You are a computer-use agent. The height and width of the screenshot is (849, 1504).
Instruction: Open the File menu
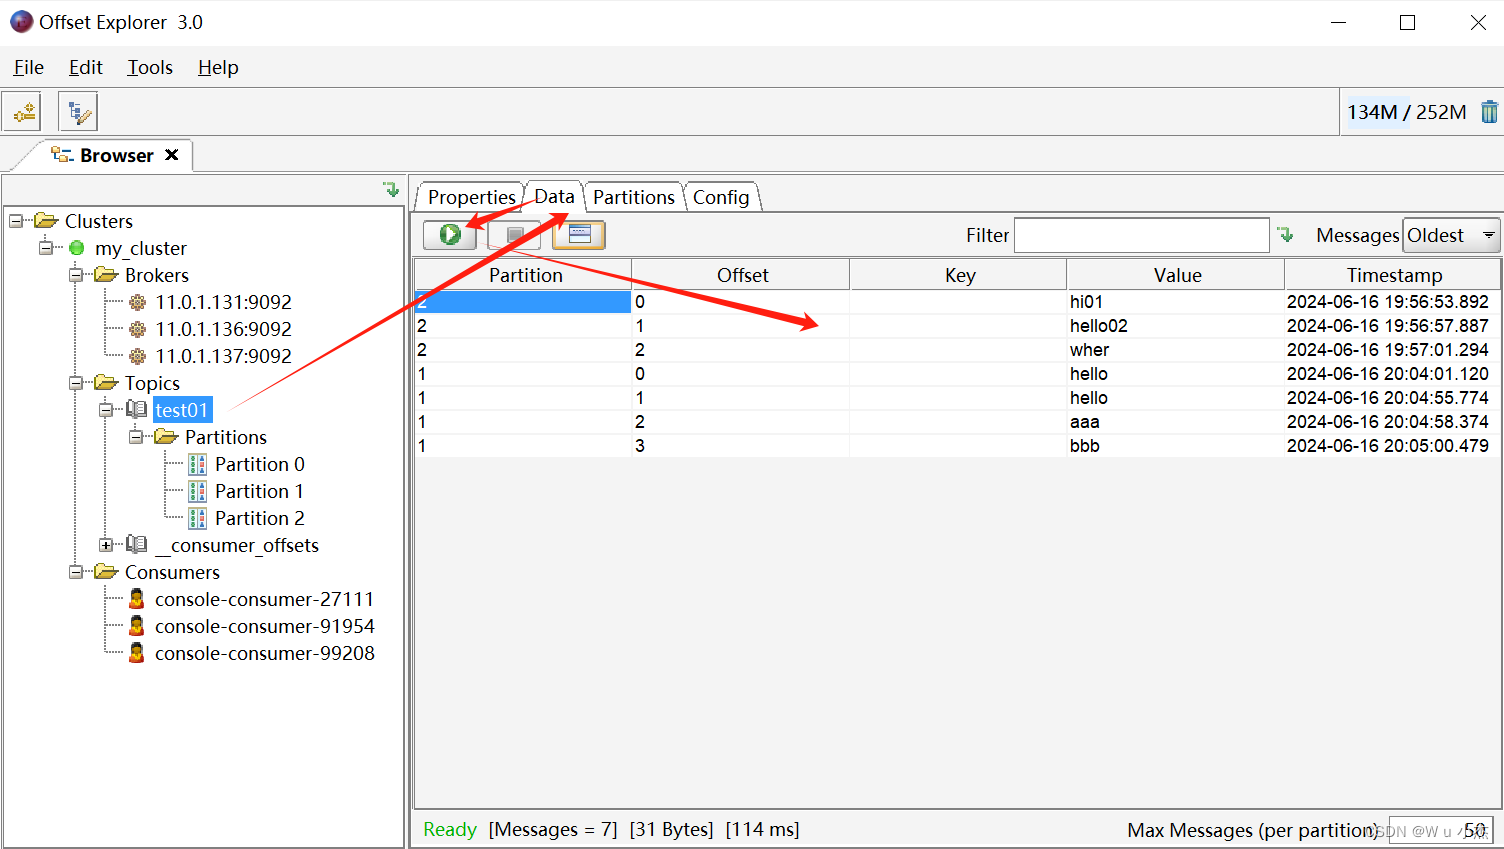(x=29, y=67)
